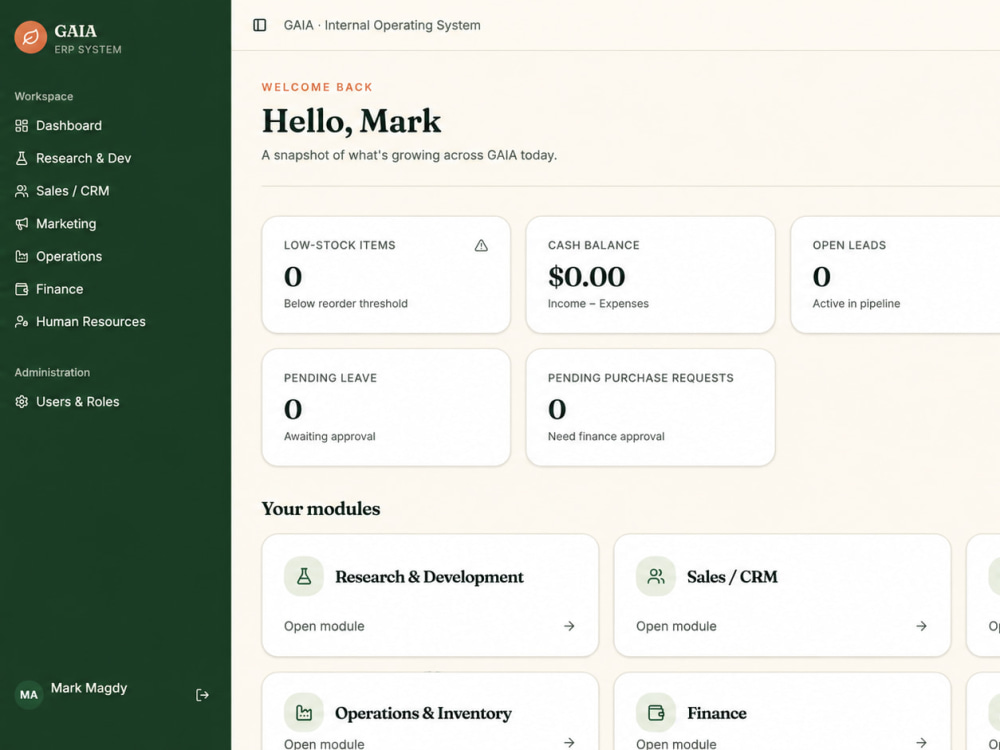Click arrow on Sales / CRM card
The image size is (1000, 750).
tap(921, 626)
